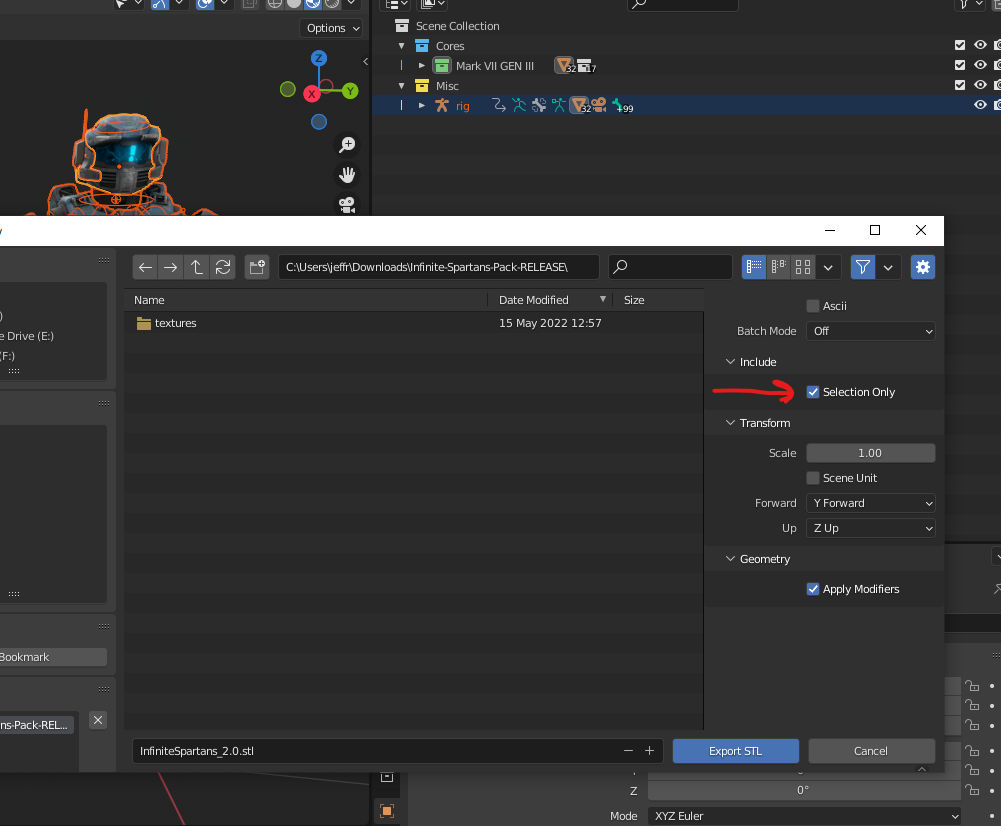Click the zoom view magnifier icon
This screenshot has height=826, width=1001.
click(x=347, y=145)
